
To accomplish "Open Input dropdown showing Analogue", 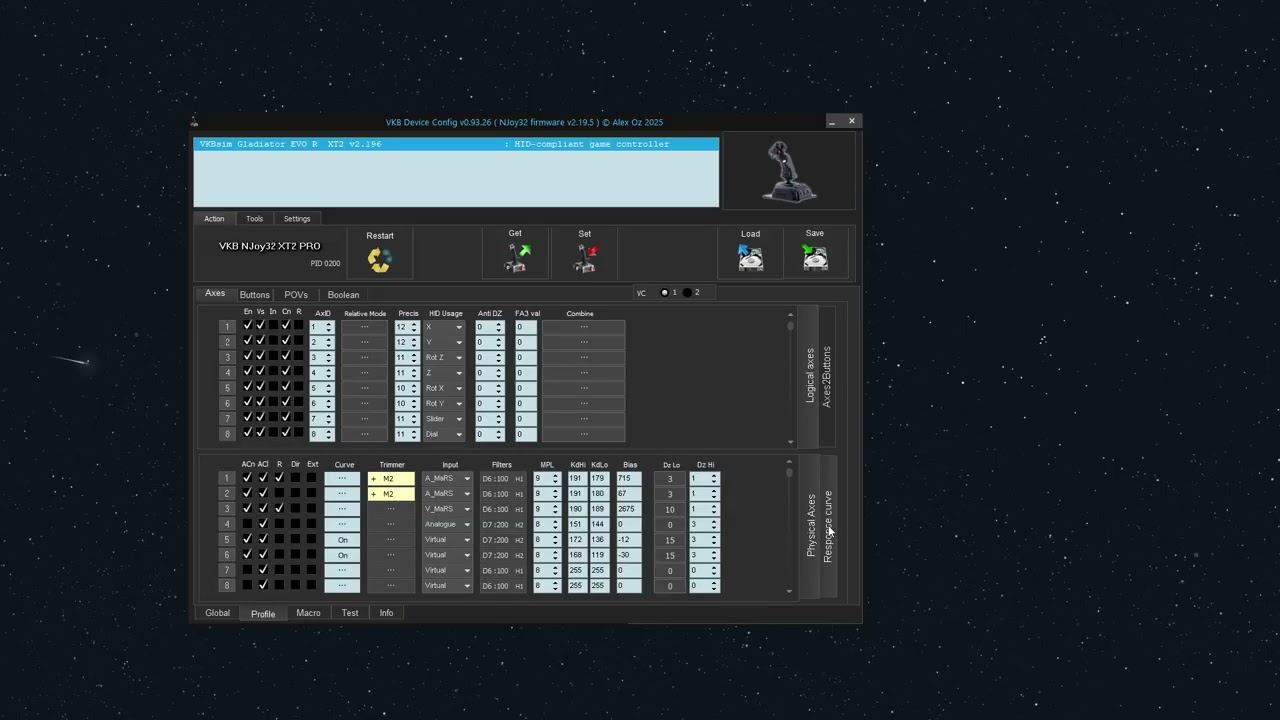I will [447, 524].
